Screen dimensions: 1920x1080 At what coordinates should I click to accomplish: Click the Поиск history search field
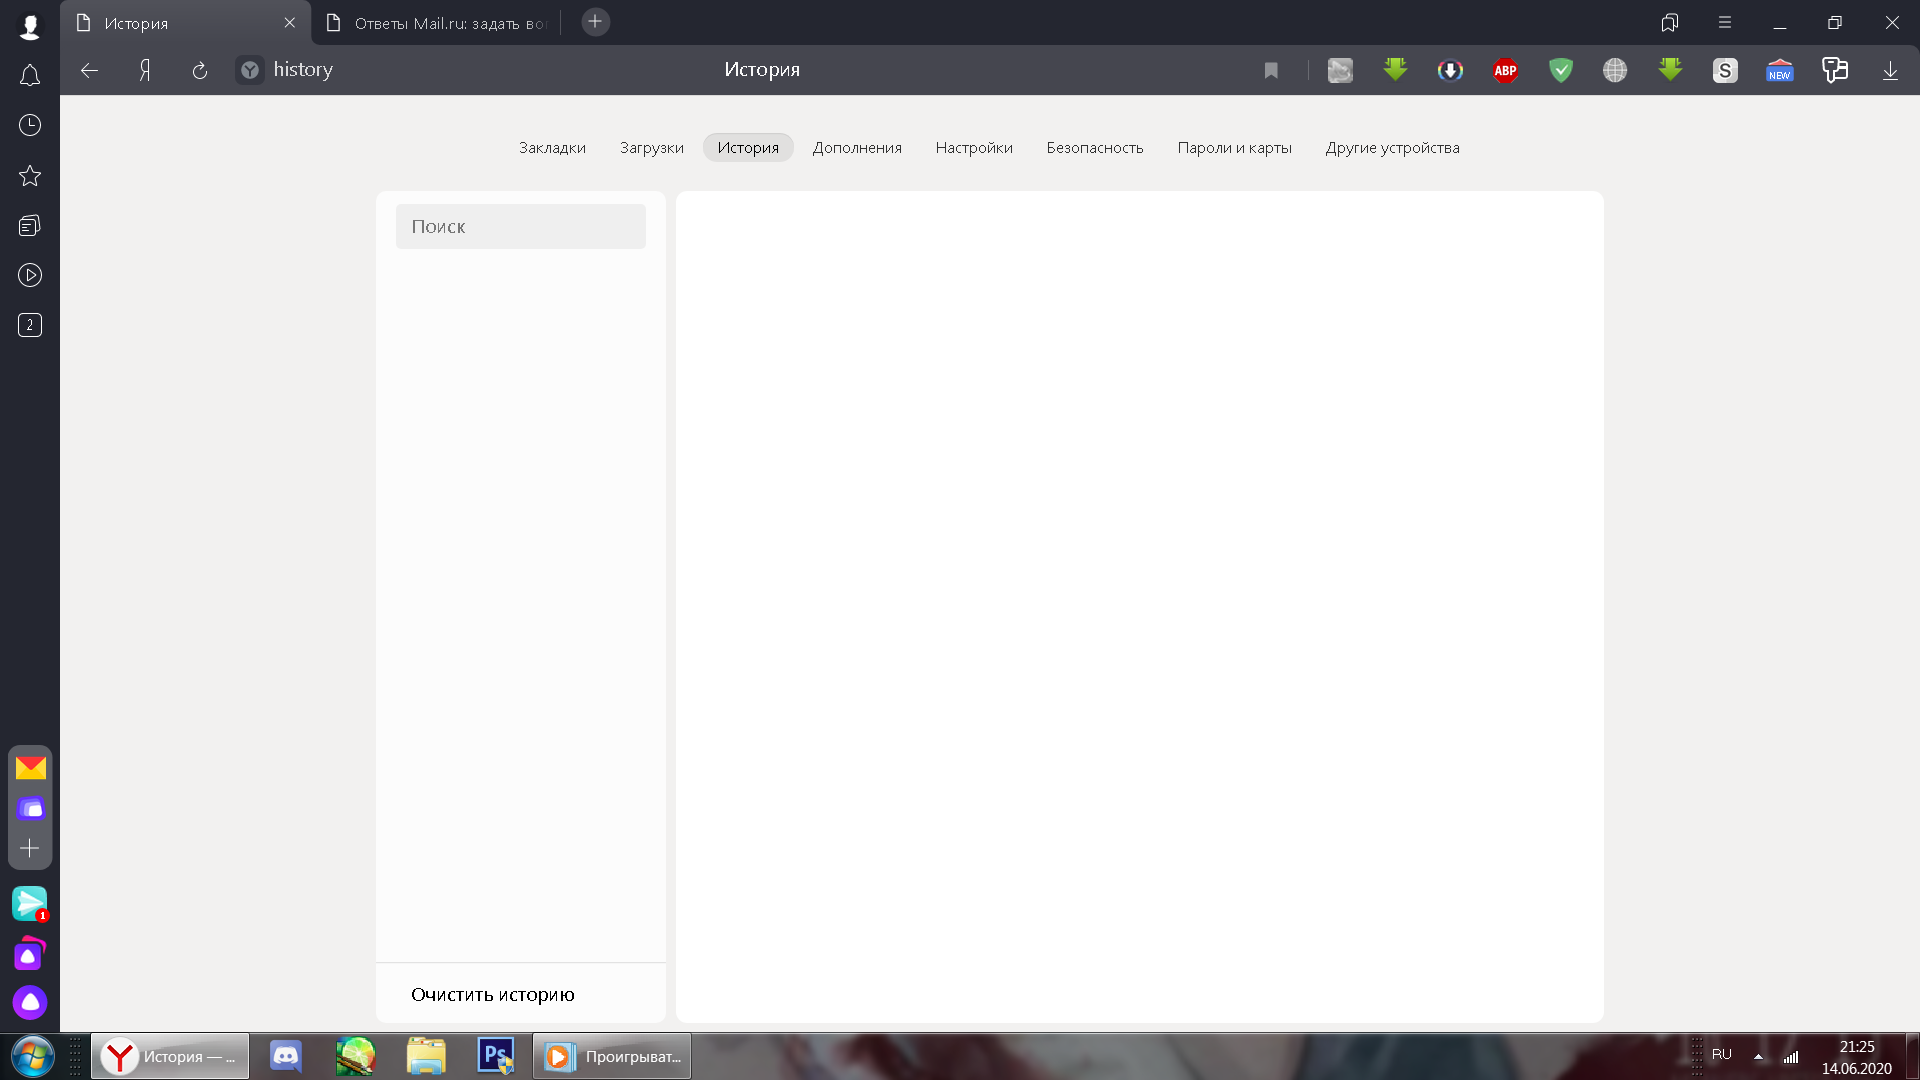tap(521, 227)
